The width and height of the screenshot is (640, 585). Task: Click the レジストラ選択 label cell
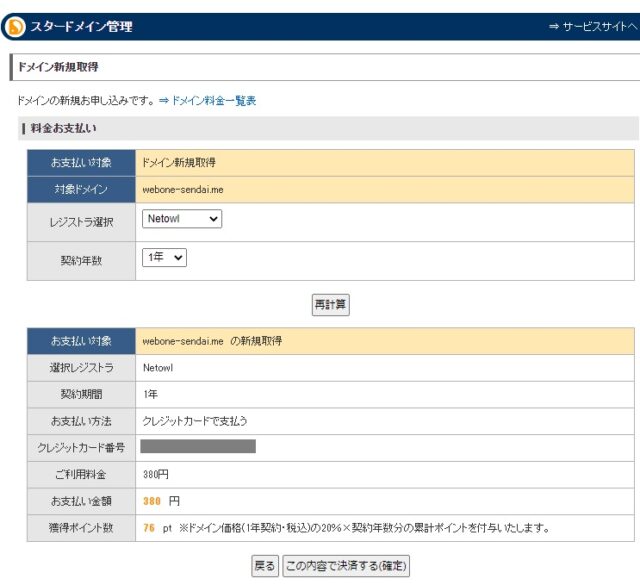tap(81, 222)
